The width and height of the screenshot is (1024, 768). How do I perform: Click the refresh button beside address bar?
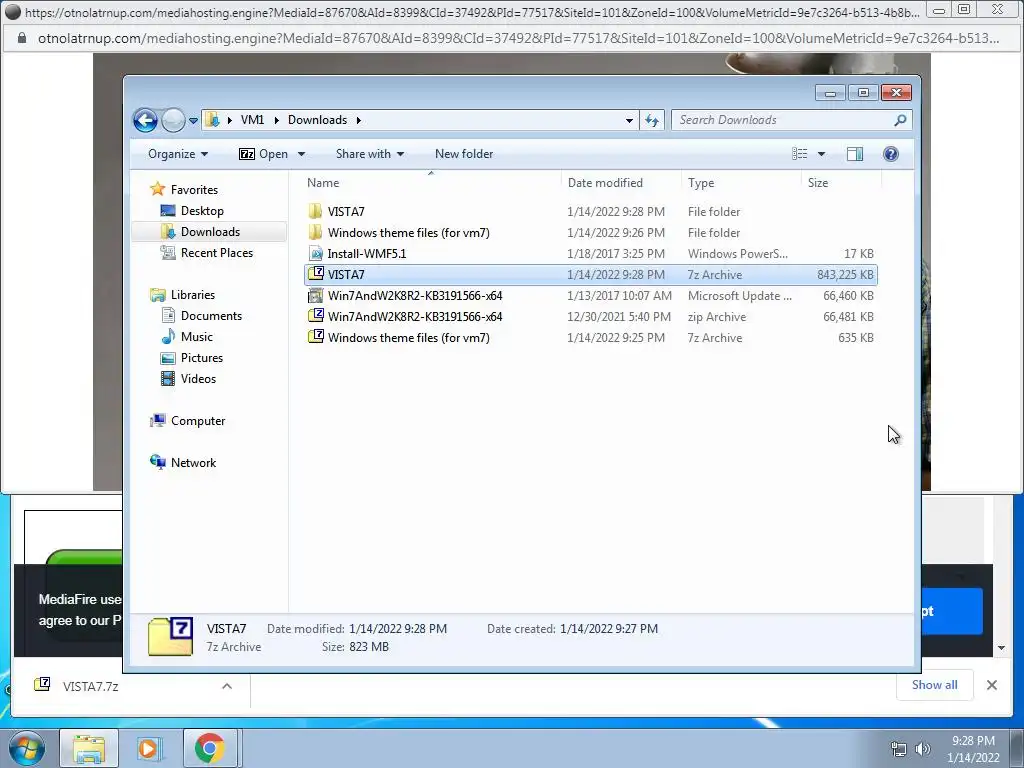tap(652, 120)
